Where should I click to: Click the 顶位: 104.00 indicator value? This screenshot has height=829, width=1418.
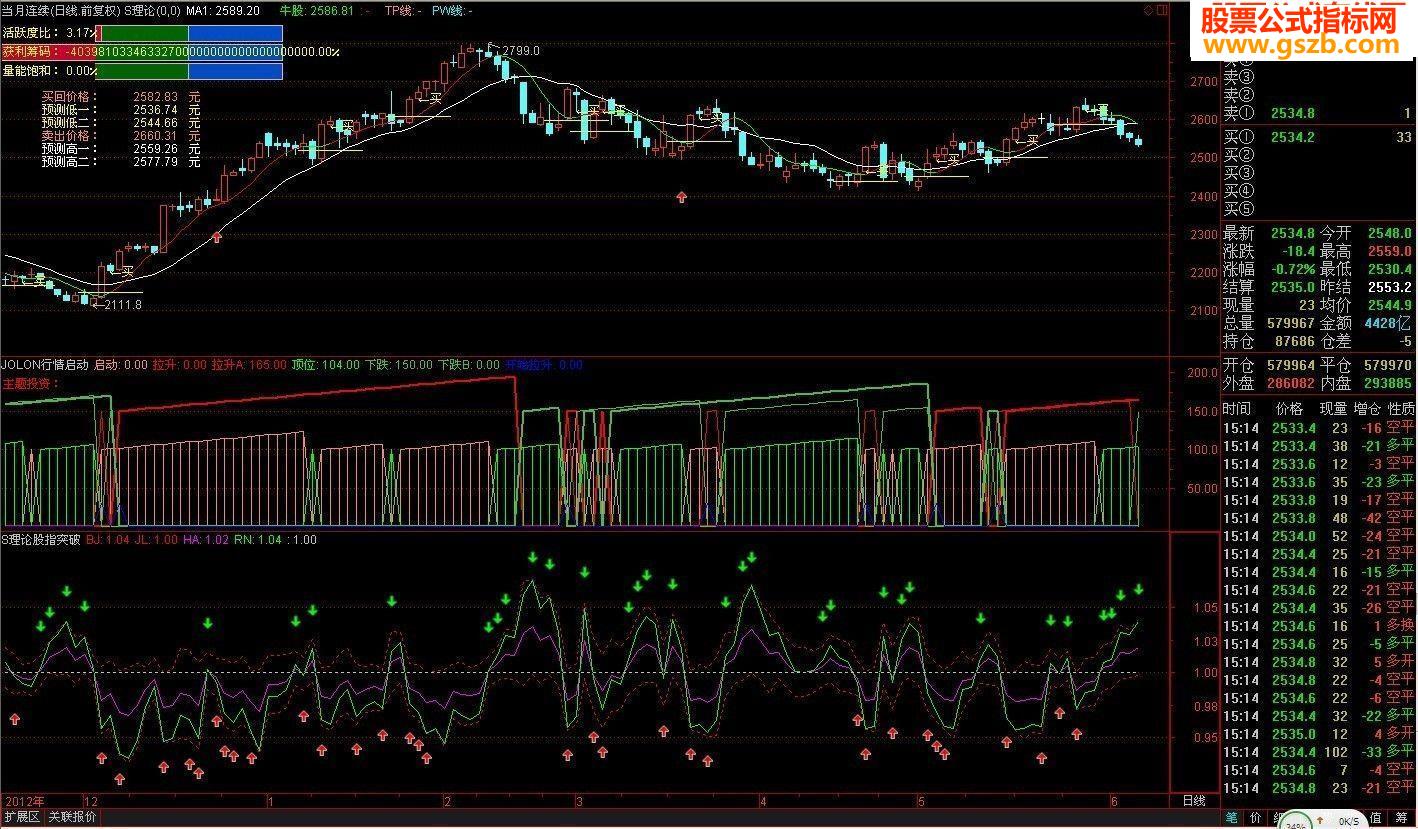pos(326,365)
